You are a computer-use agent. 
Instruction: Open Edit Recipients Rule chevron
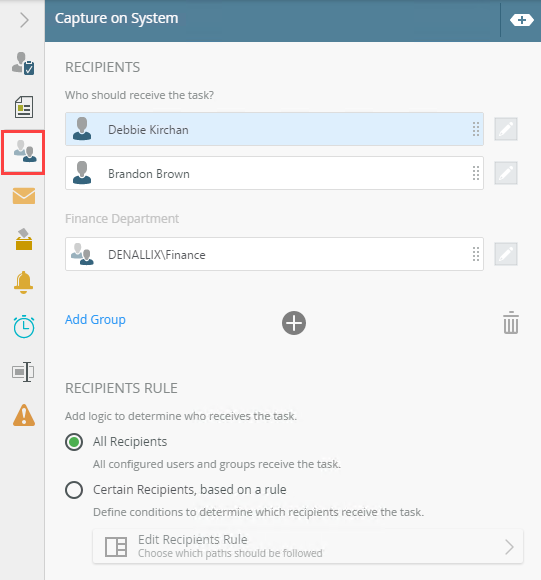509,547
